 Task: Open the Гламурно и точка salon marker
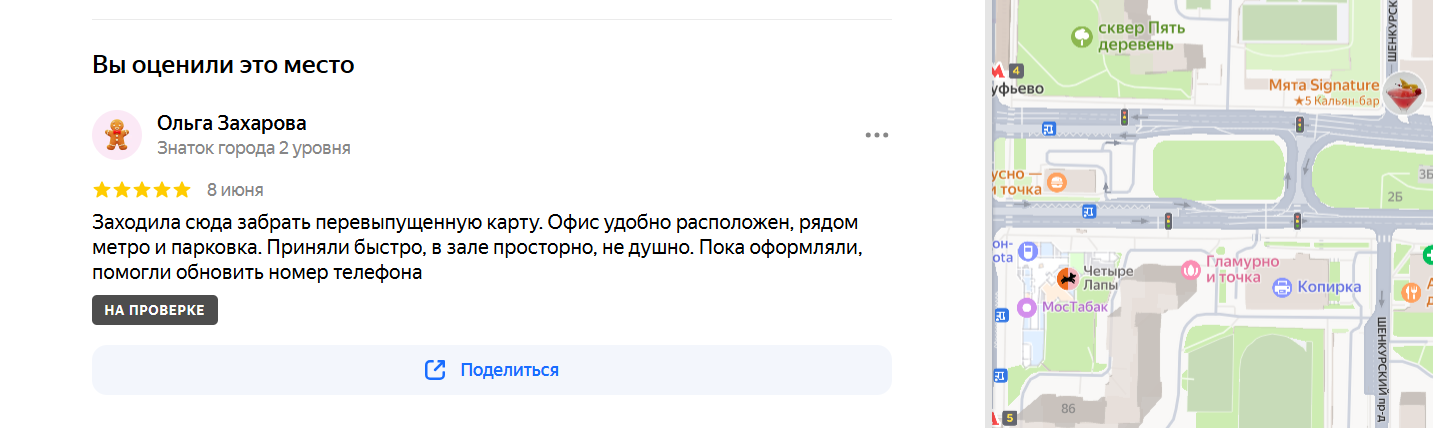[x=1191, y=269]
